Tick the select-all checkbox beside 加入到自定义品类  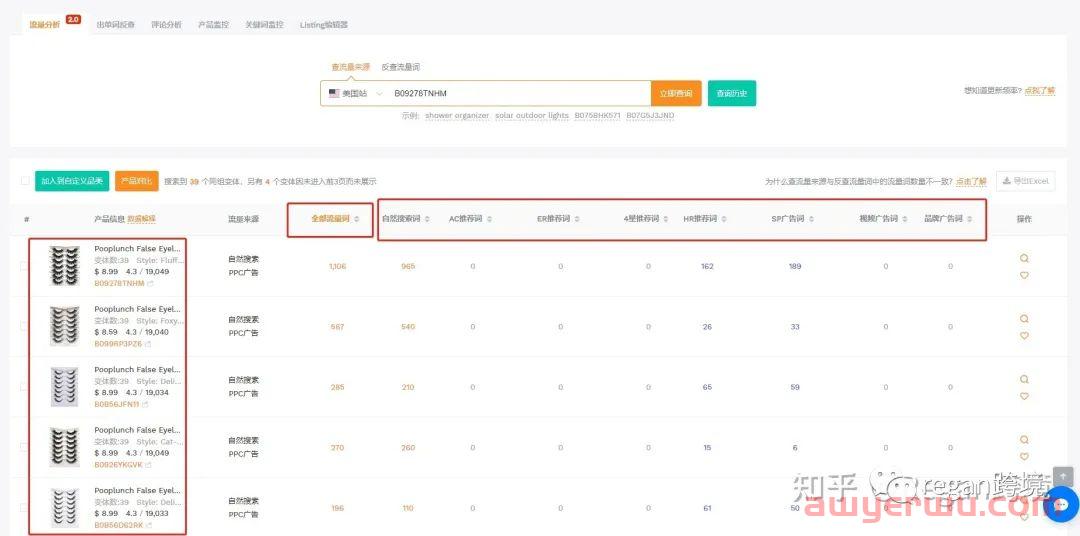tap(25, 181)
